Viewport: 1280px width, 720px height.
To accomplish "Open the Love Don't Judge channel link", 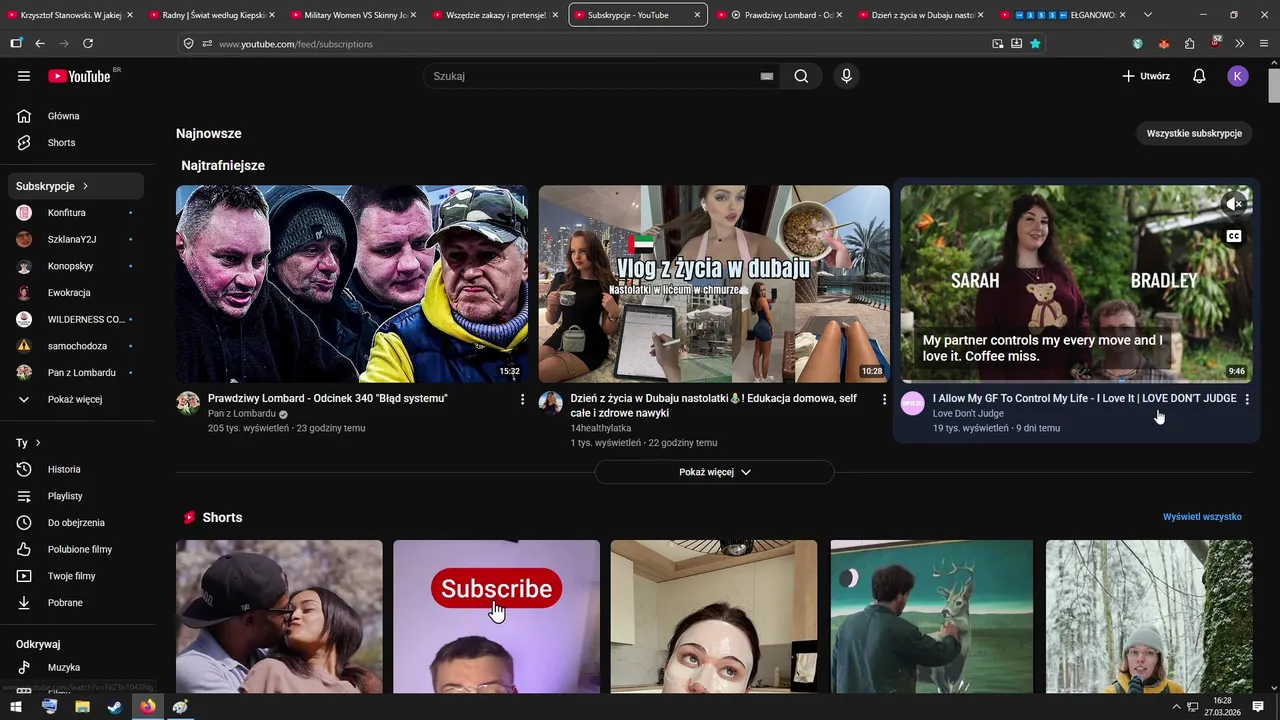I will (968, 413).
